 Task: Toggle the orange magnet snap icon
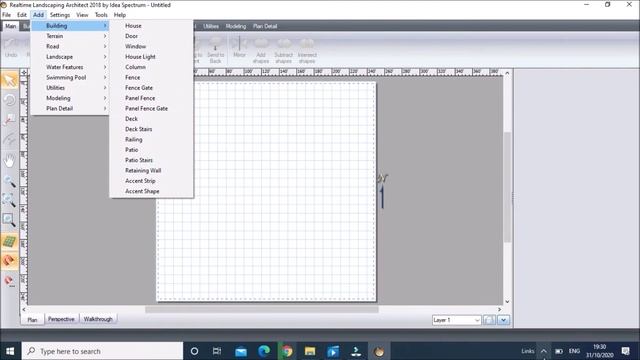pos(9,261)
